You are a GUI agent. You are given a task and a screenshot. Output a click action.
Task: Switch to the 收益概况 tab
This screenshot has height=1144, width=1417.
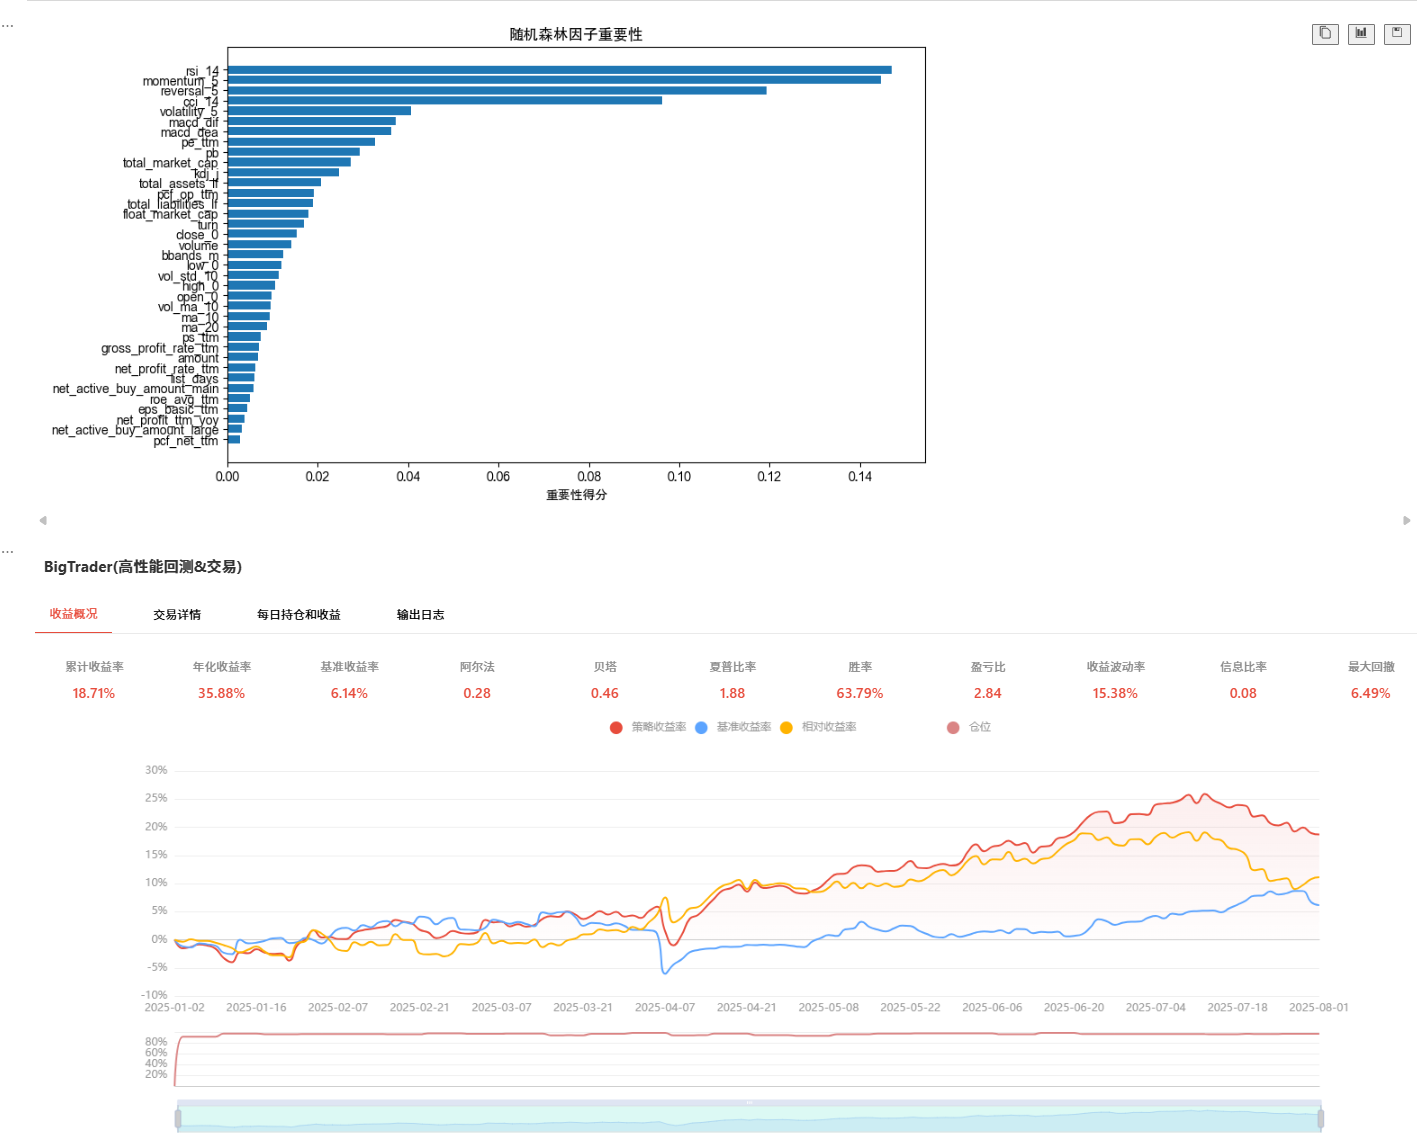(74, 614)
